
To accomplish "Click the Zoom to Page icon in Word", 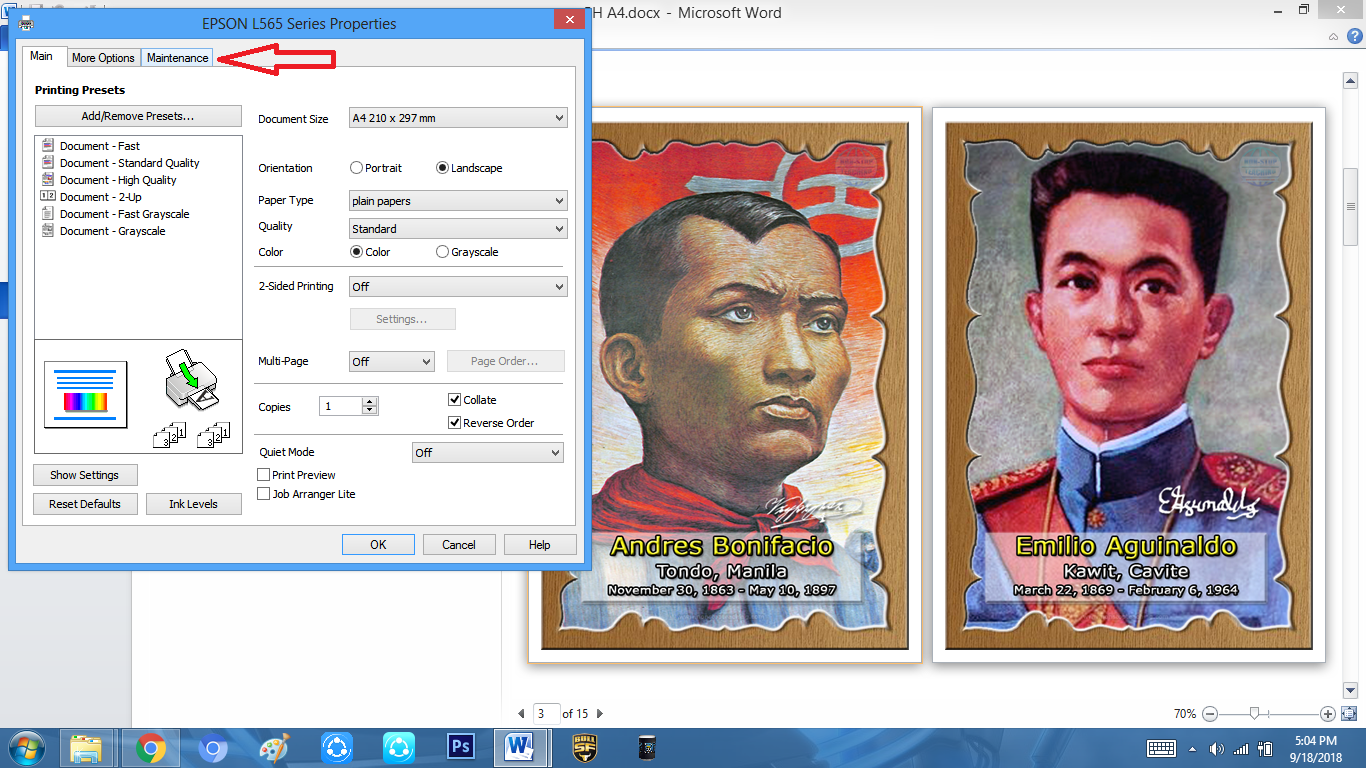I will click(x=1349, y=714).
